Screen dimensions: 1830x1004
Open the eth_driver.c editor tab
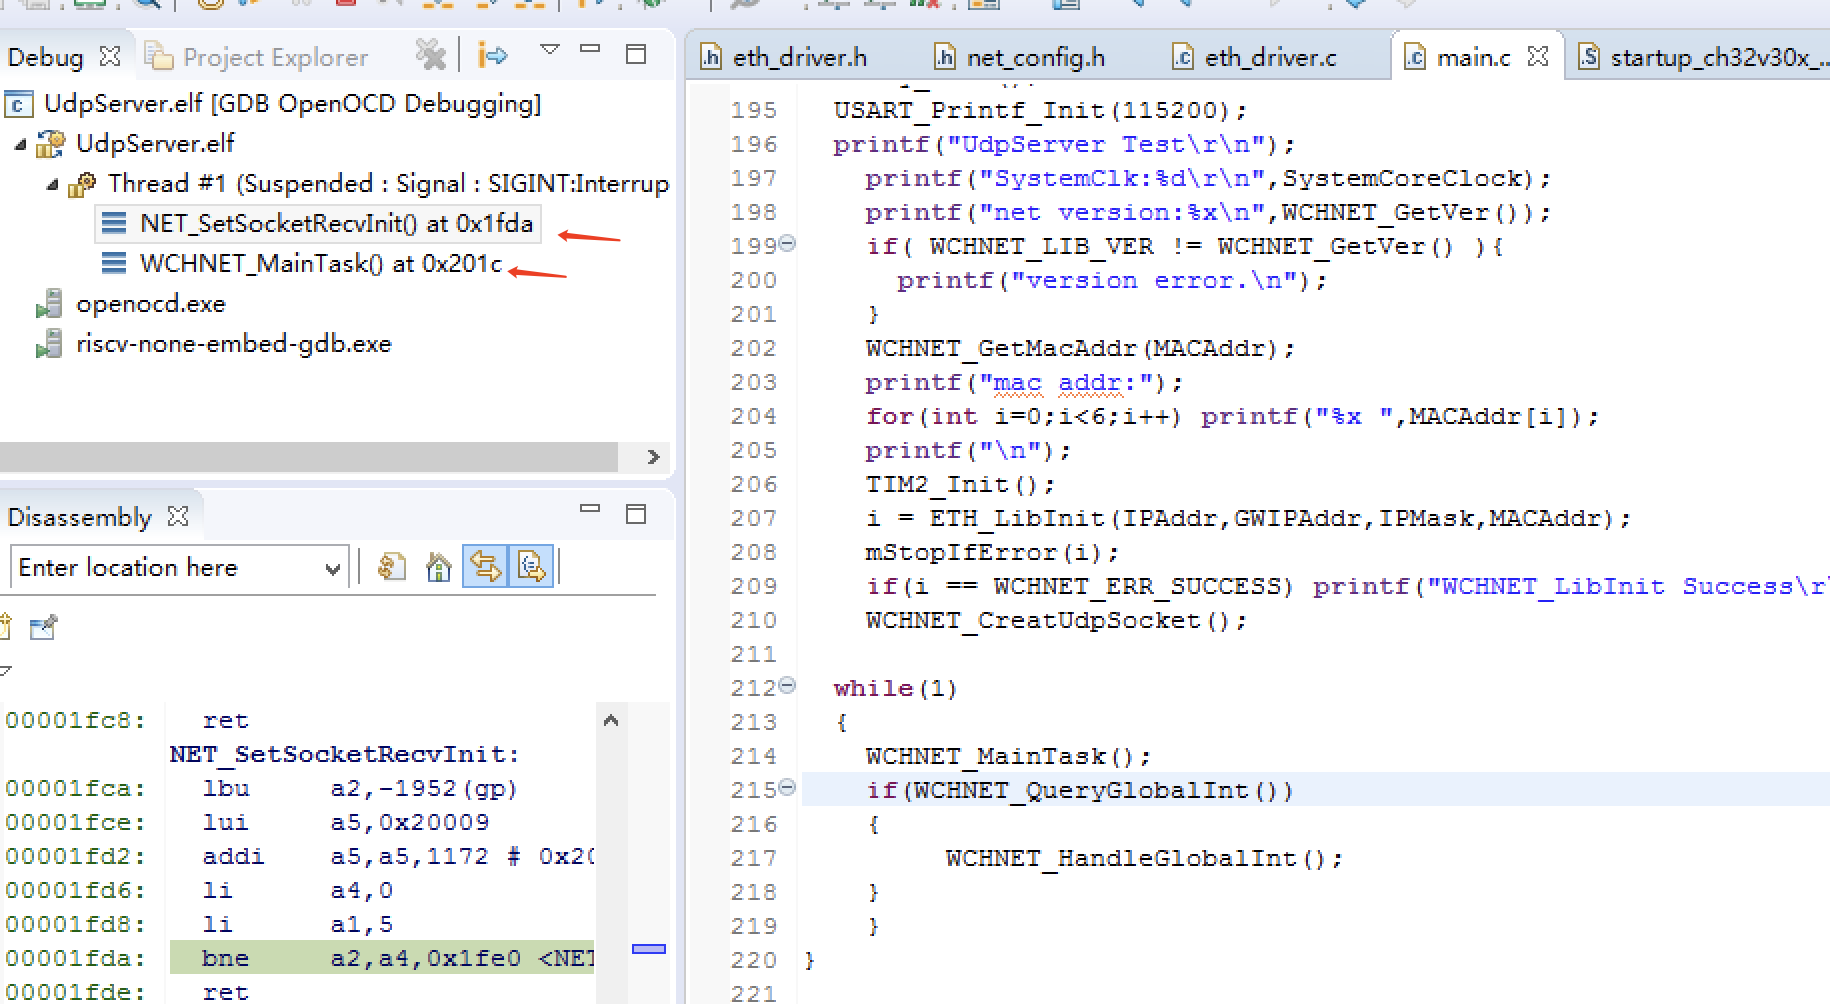(1254, 57)
